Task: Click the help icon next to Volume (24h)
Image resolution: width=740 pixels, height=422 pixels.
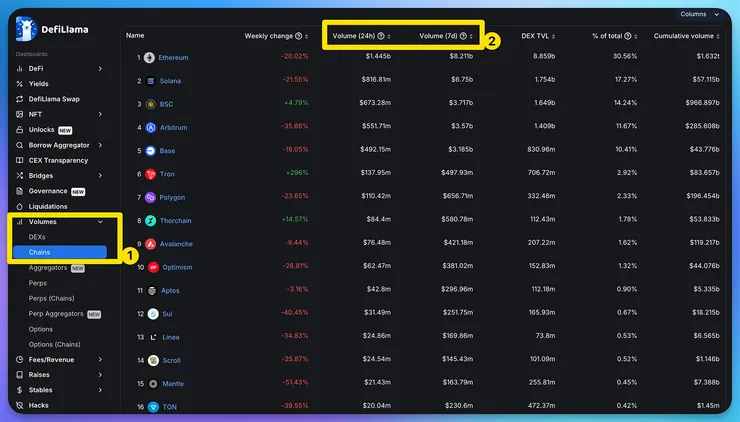Action: coord(381,36)
